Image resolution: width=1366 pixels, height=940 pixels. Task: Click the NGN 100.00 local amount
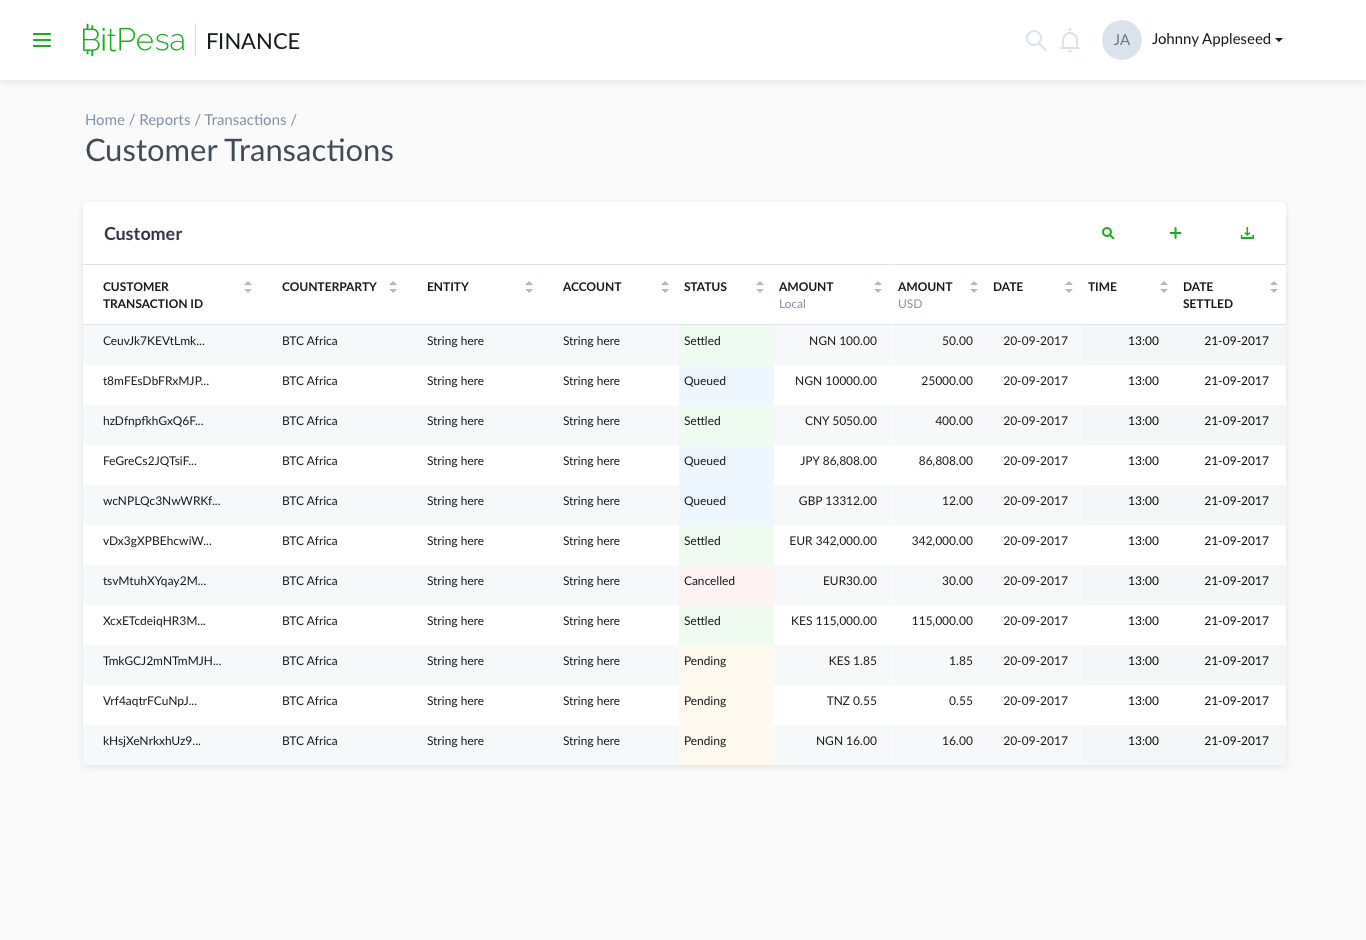click(843, 341)
